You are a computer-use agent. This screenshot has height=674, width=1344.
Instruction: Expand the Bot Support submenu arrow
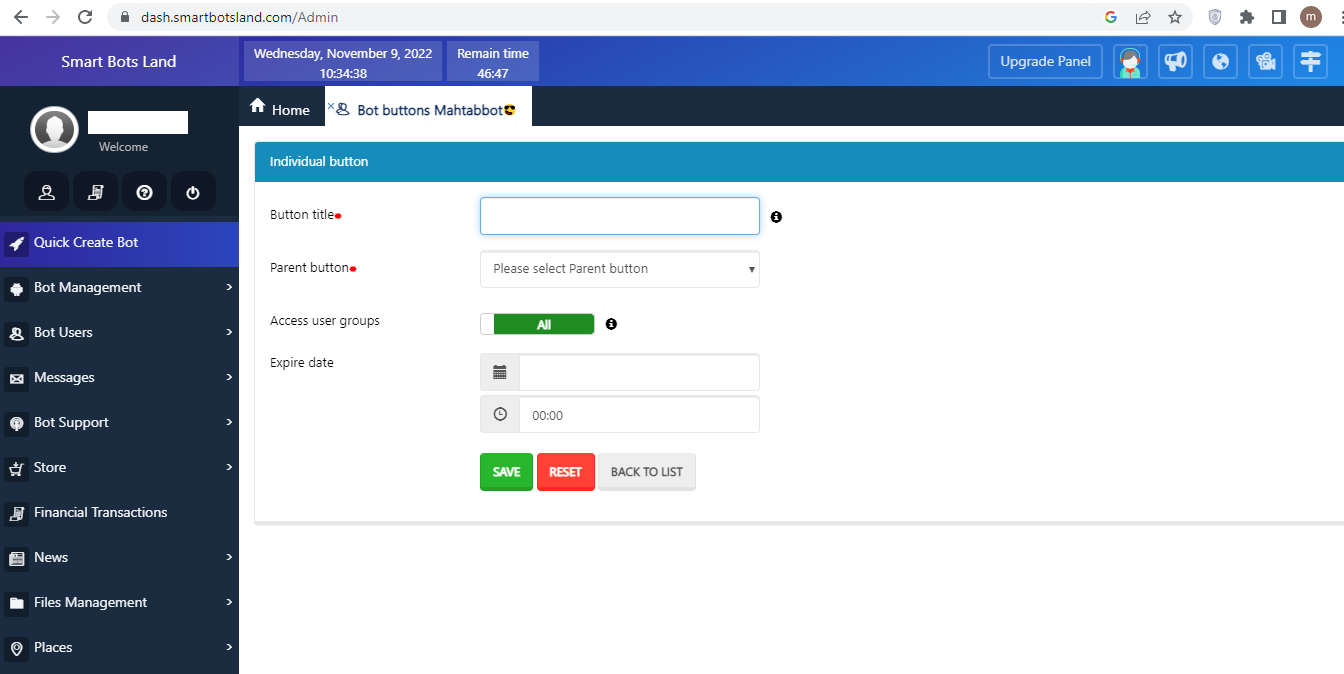click(229, 422)
